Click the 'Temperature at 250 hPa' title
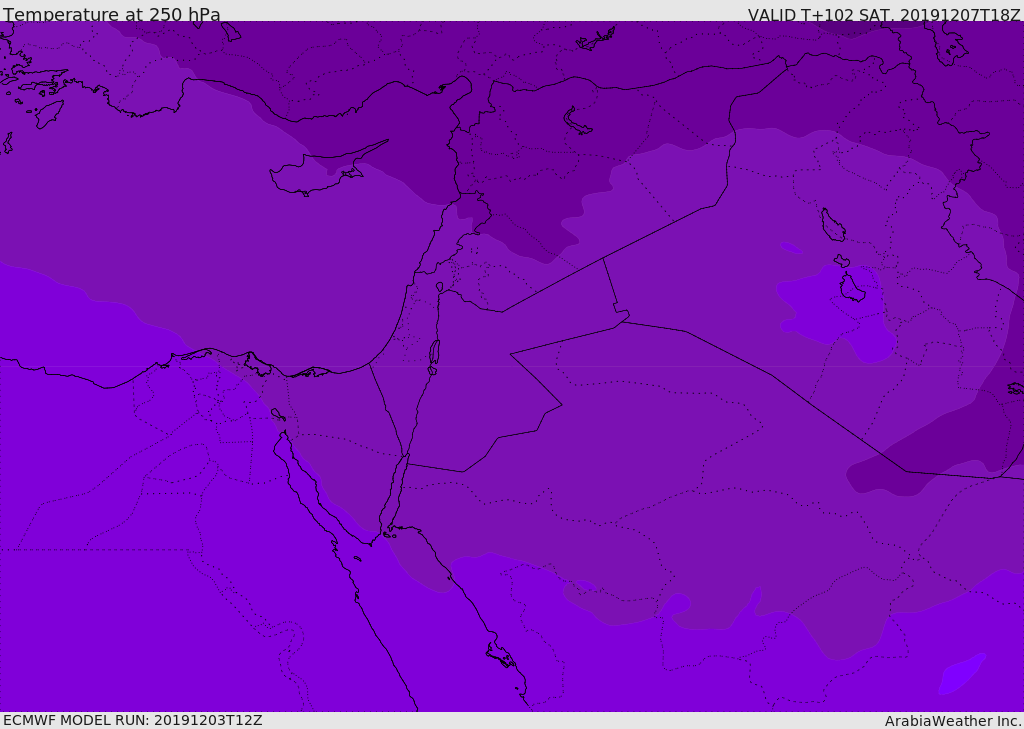Screen dimensions: 1024x729 112,14
